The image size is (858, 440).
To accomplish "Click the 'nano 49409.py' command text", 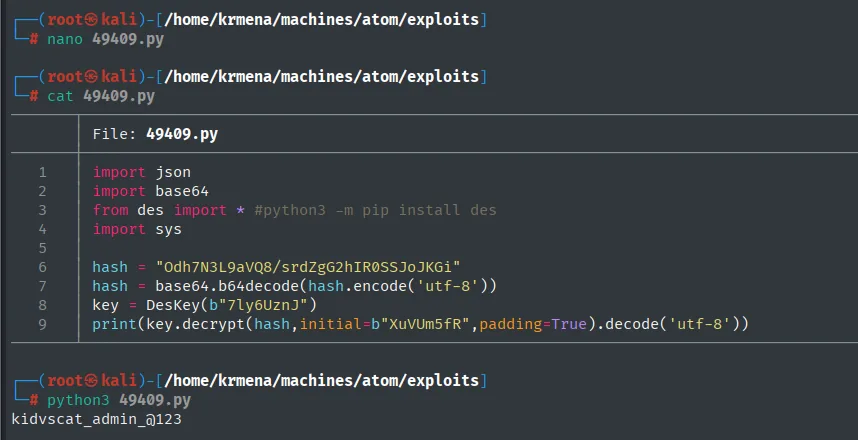I will click(105, 39).
